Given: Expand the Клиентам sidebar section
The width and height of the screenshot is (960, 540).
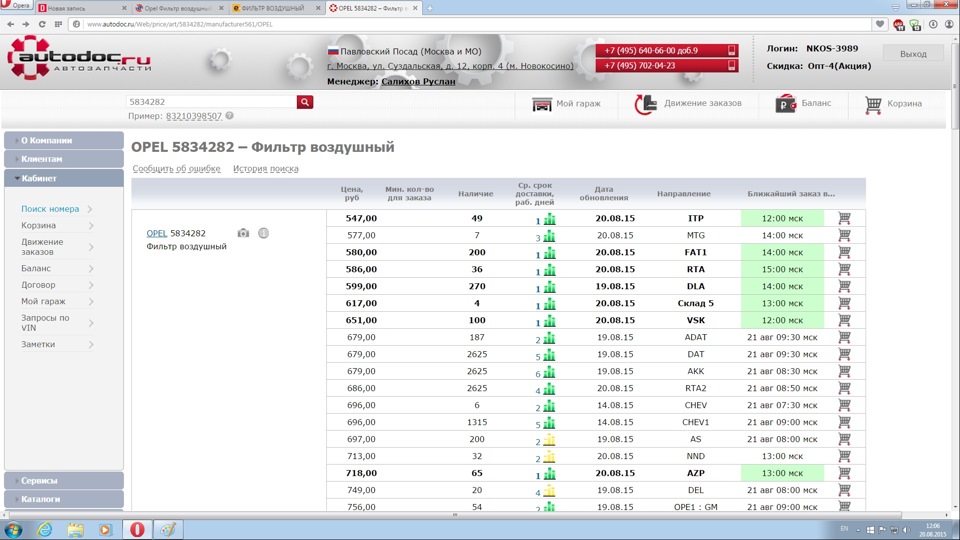Looking at the screenshot, I should pyautogui.click(x=63, y=160).
